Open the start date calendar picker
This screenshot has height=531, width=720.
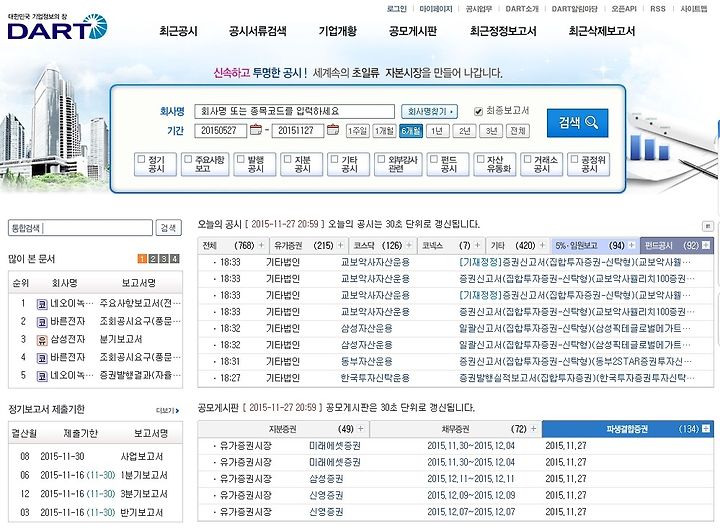tap(256, 130)
